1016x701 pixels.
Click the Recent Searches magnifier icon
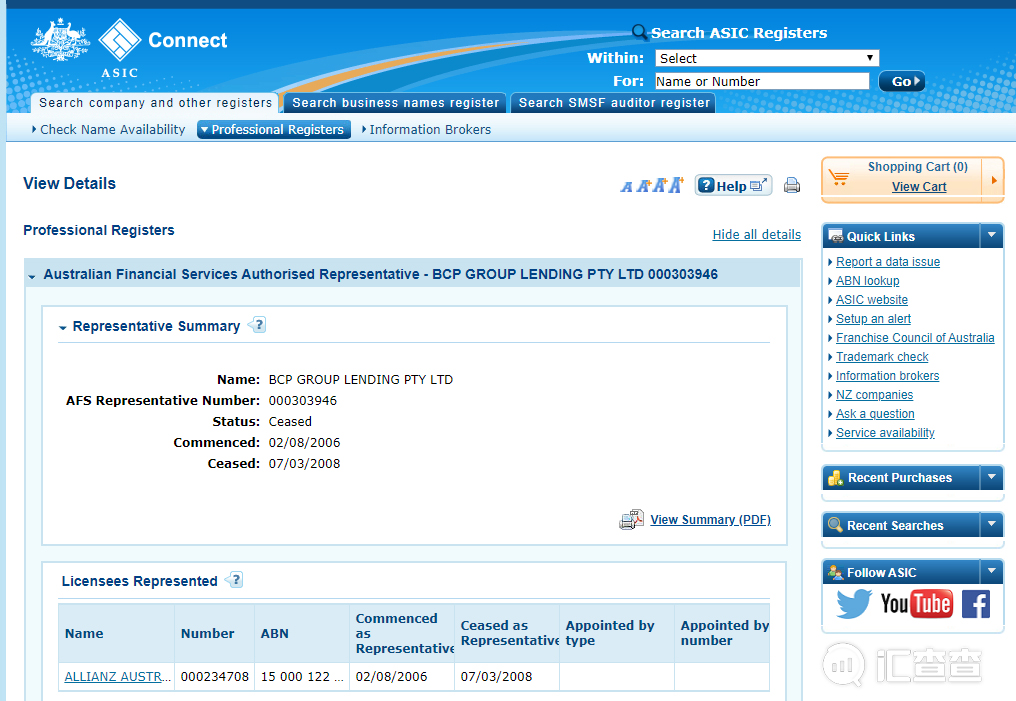tap(836, 525)
